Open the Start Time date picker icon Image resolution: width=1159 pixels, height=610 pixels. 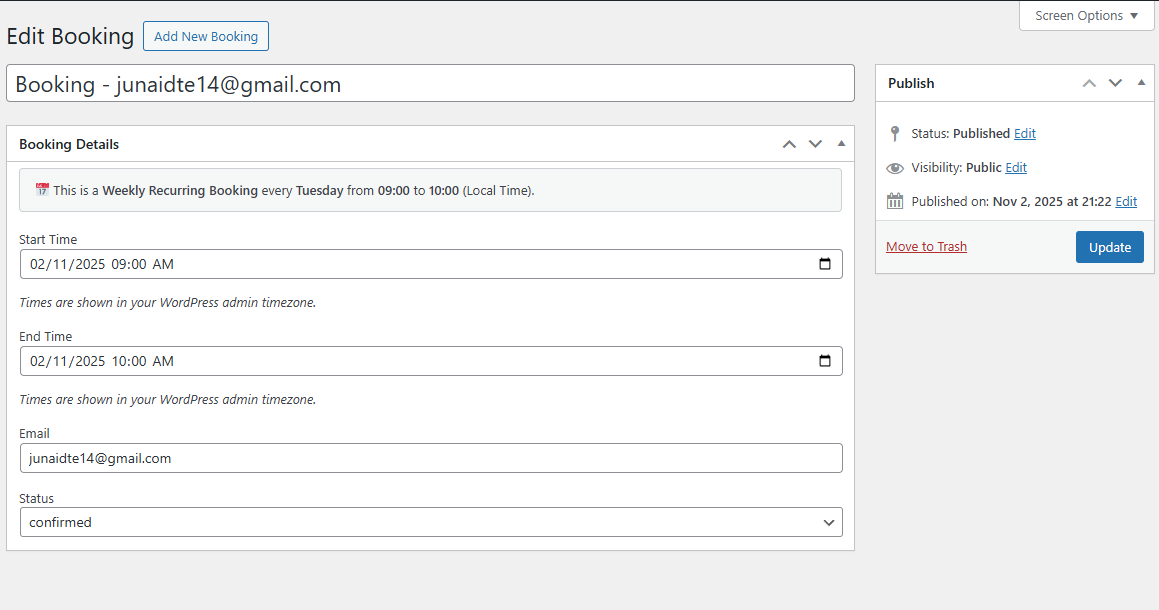[824, 264]
